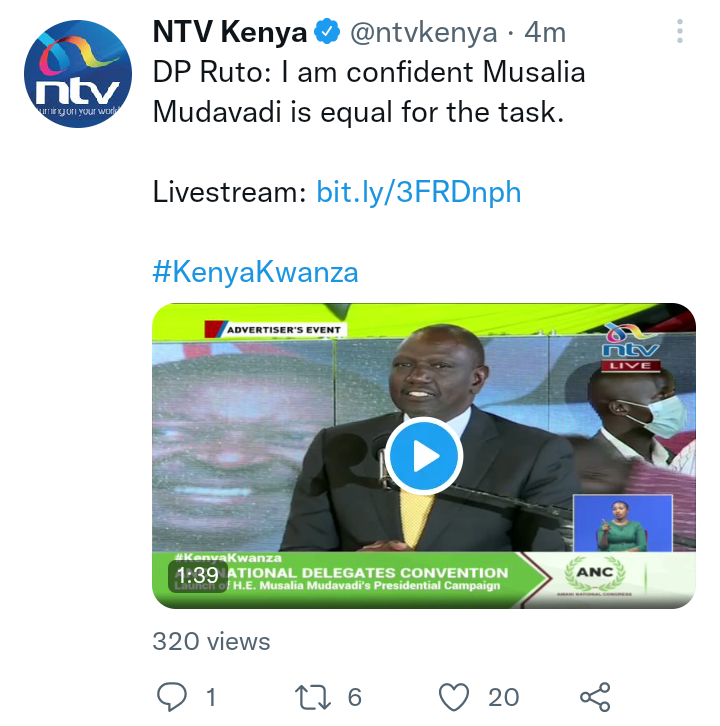Click the blue verified badge
This screenshot has height=726, width=720.
point(327,32)
